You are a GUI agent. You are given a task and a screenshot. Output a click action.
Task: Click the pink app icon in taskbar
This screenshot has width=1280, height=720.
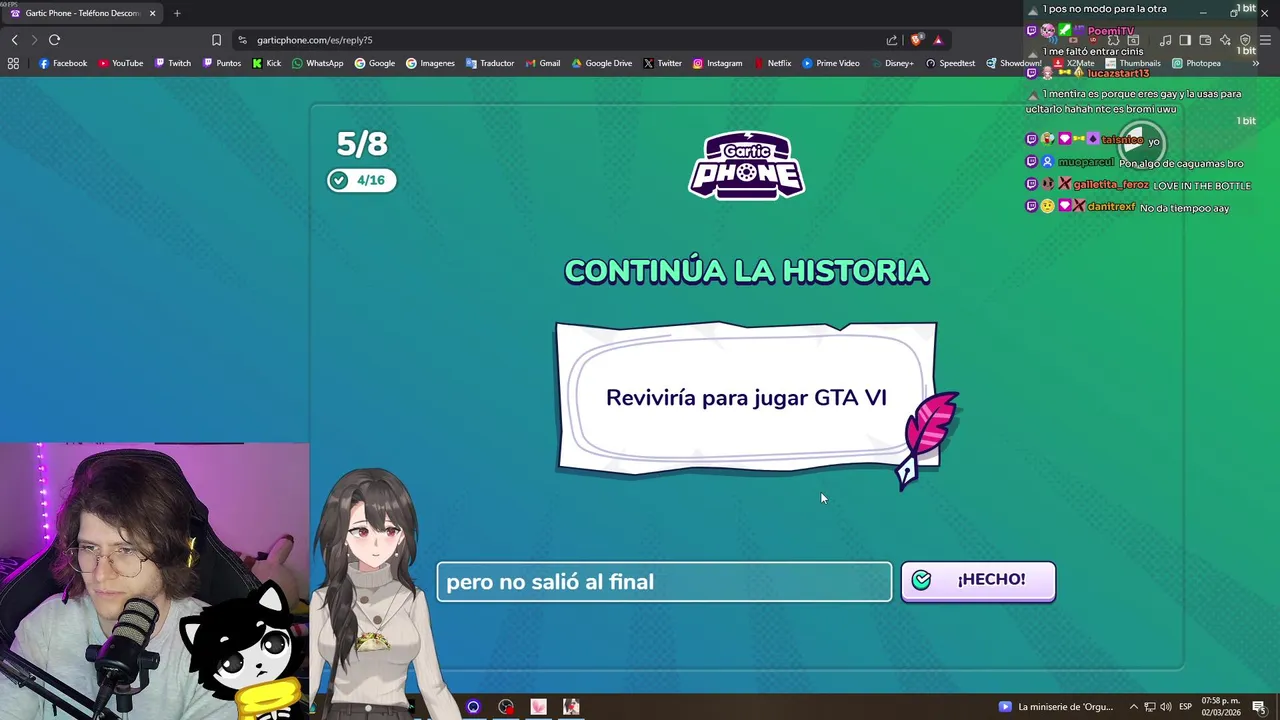(538, 707)
